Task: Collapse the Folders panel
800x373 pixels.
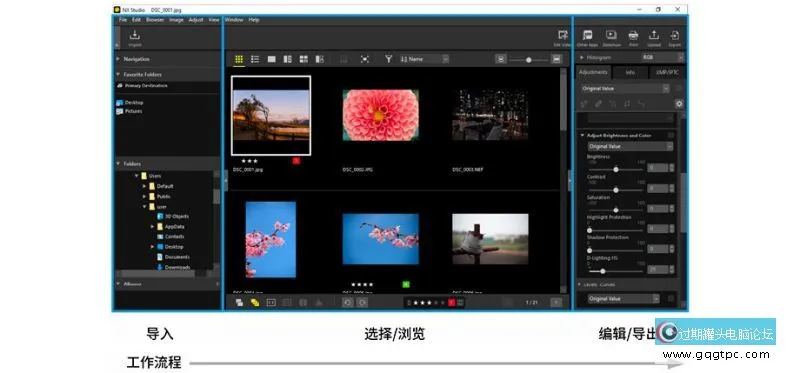Action: pyautogui.click(x=118, y=164)
